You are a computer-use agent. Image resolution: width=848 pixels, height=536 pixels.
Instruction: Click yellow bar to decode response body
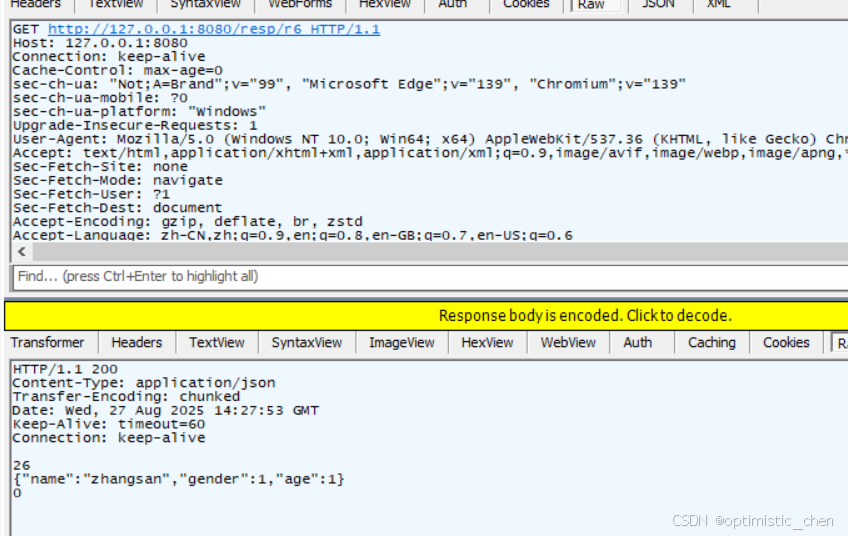click(x=426, y=315)
